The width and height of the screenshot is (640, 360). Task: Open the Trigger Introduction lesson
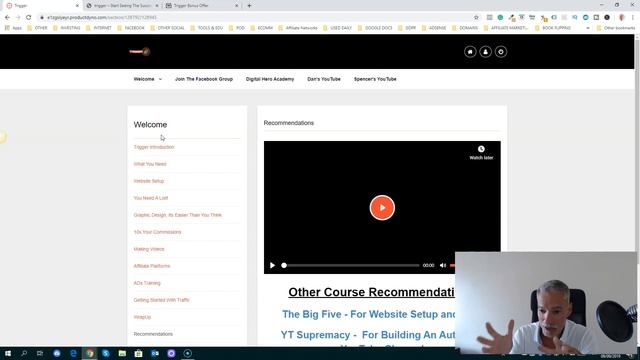[x=154, y=147]
